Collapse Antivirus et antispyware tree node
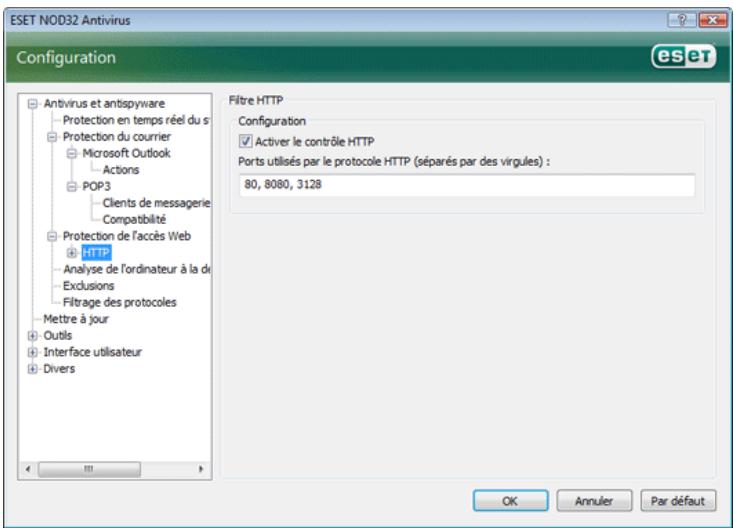The image size is (734, 528). [32, 103]
